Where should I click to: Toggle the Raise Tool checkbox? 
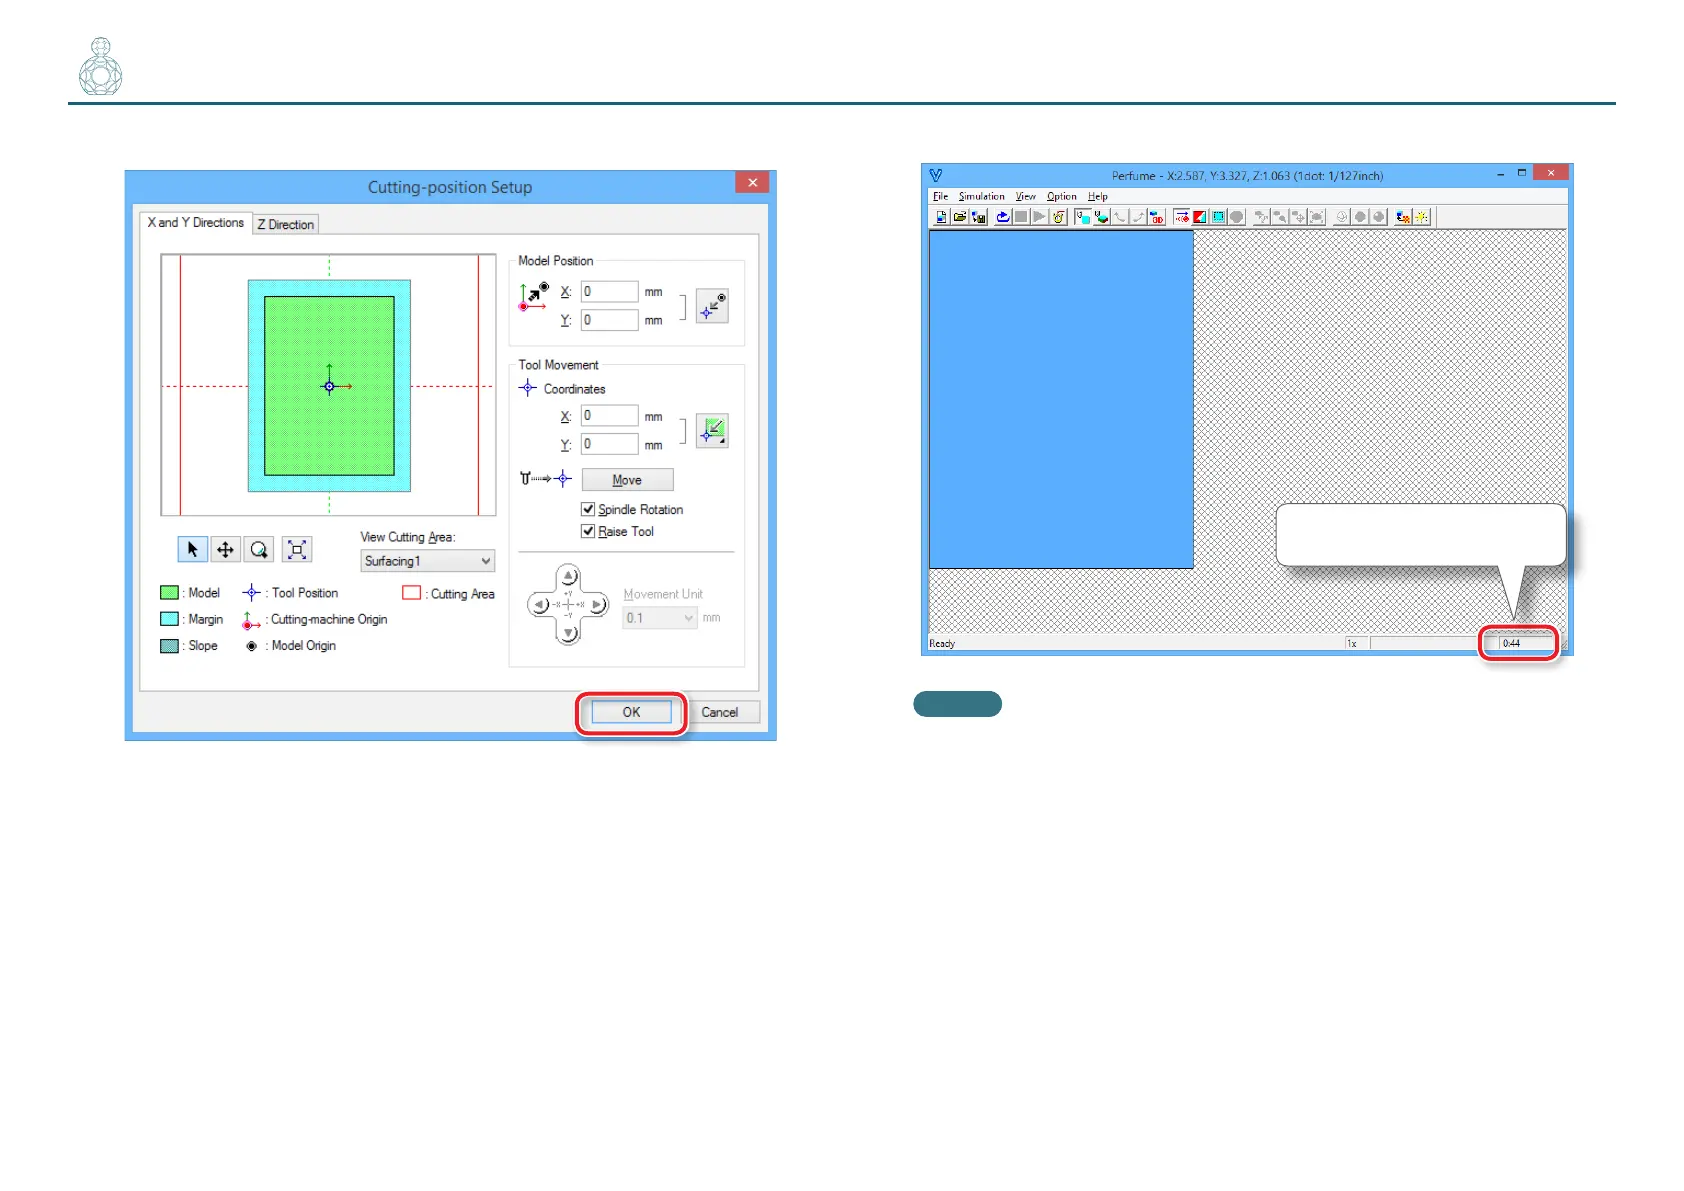tap(588, 531)
